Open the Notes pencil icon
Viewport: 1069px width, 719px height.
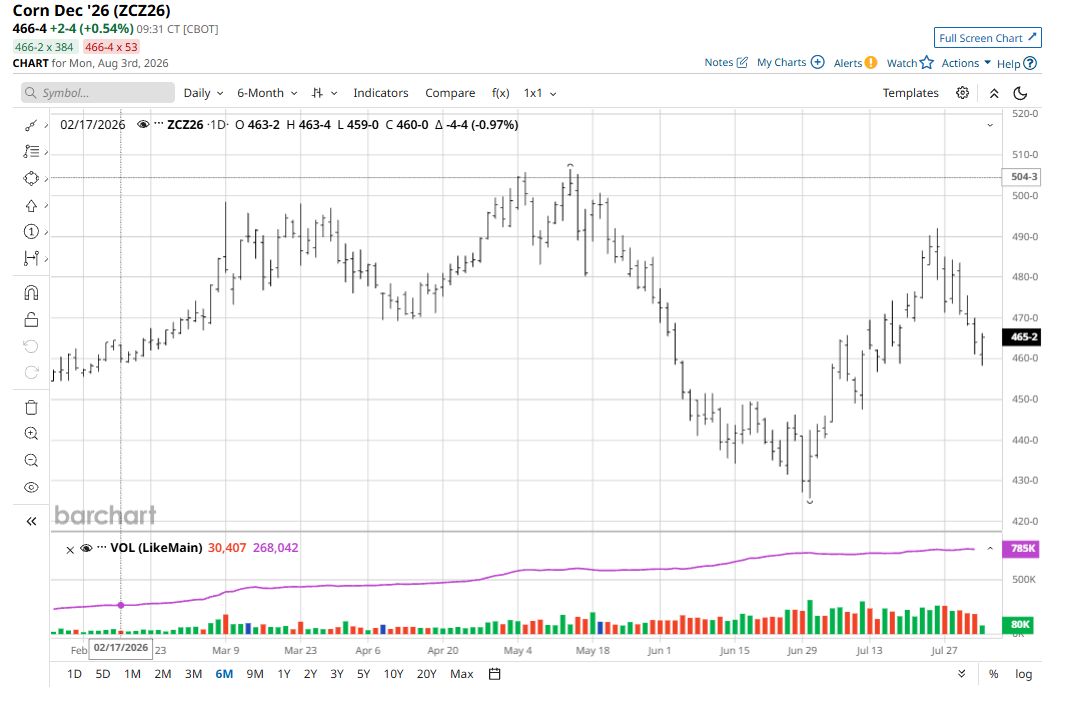(742, 62)
